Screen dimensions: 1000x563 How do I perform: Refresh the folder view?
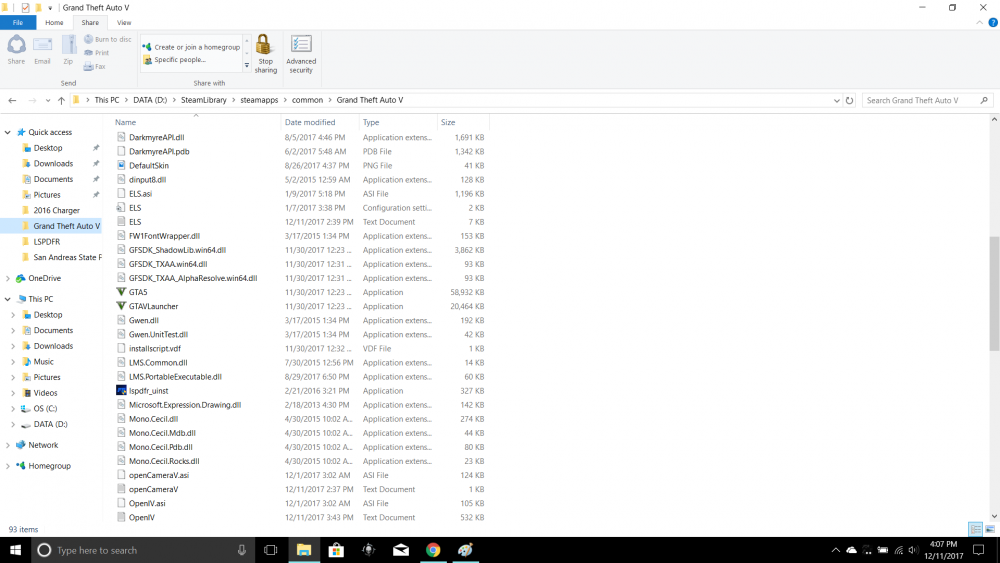(x=849, y=100)
